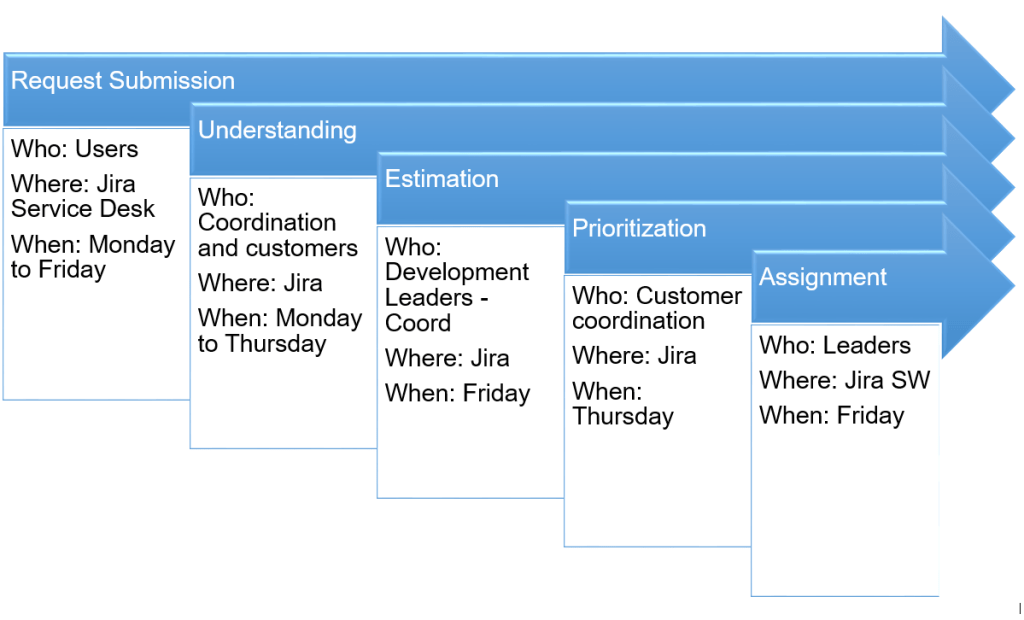1024x620 pixels.
Task: Select the Prioritization arrow label
Action: pos(639,228)
